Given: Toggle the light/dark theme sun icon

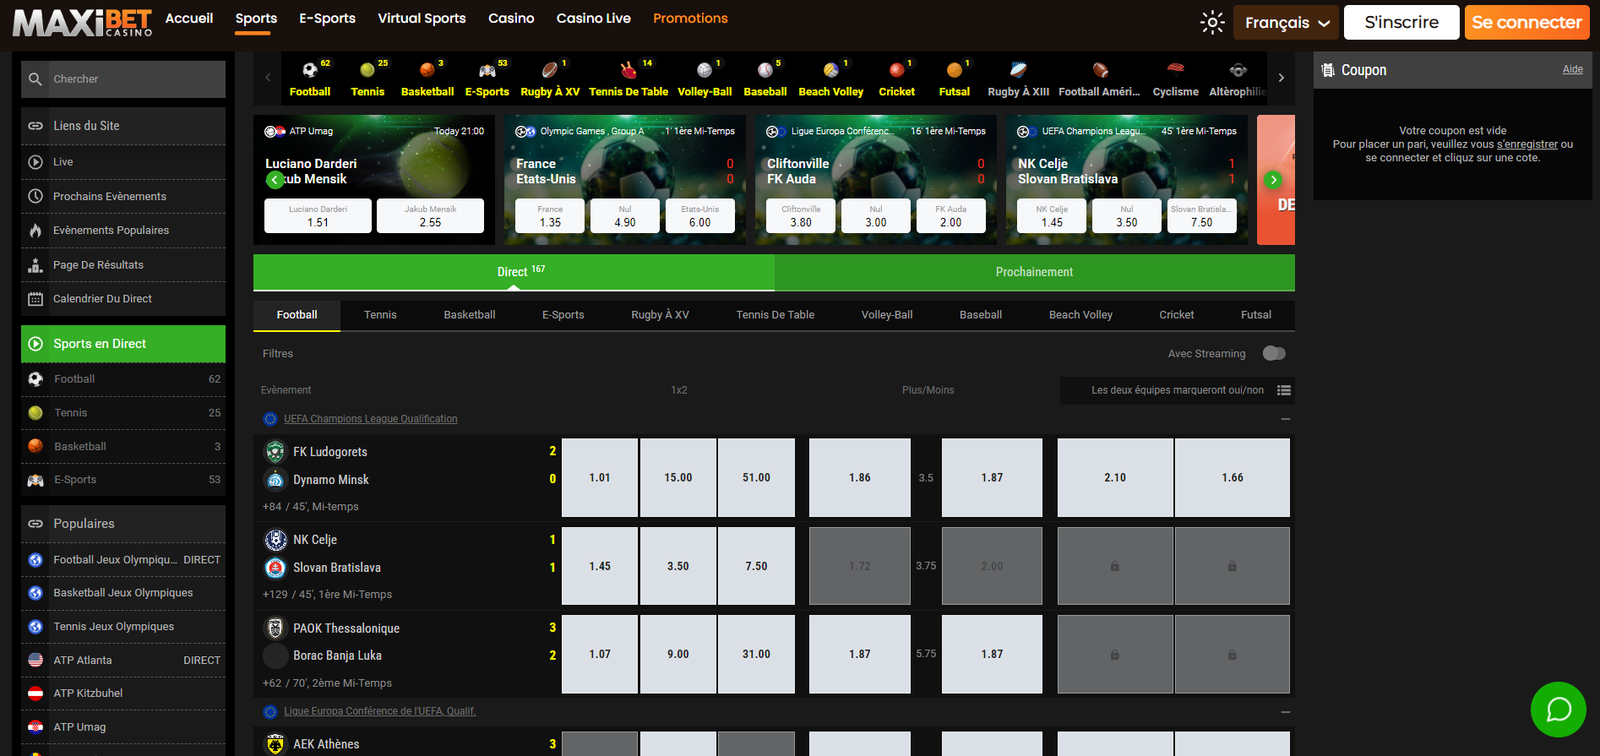Looking at the screenshot, I should point(1212,22).
